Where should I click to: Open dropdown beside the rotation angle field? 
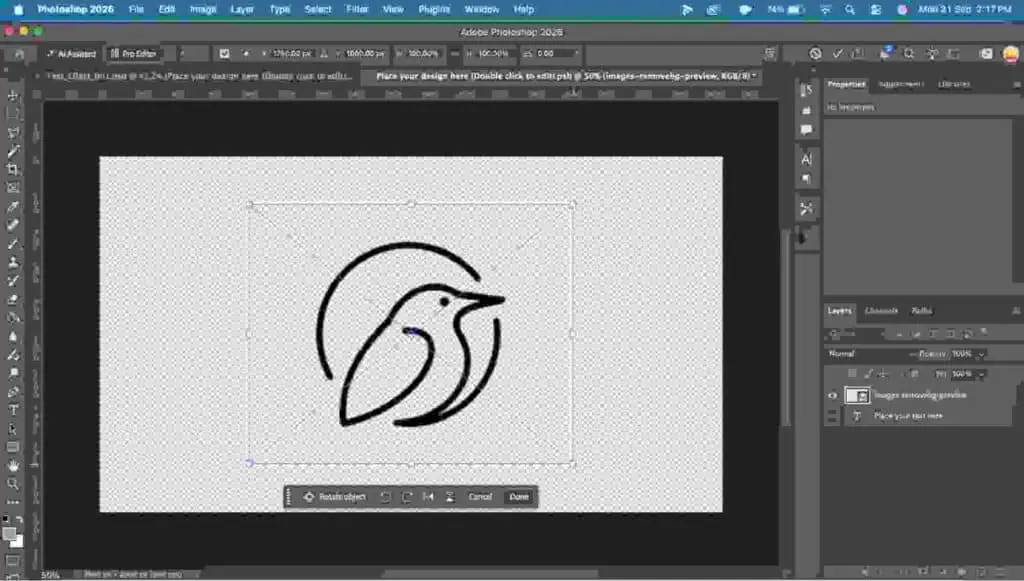point(576,54)
